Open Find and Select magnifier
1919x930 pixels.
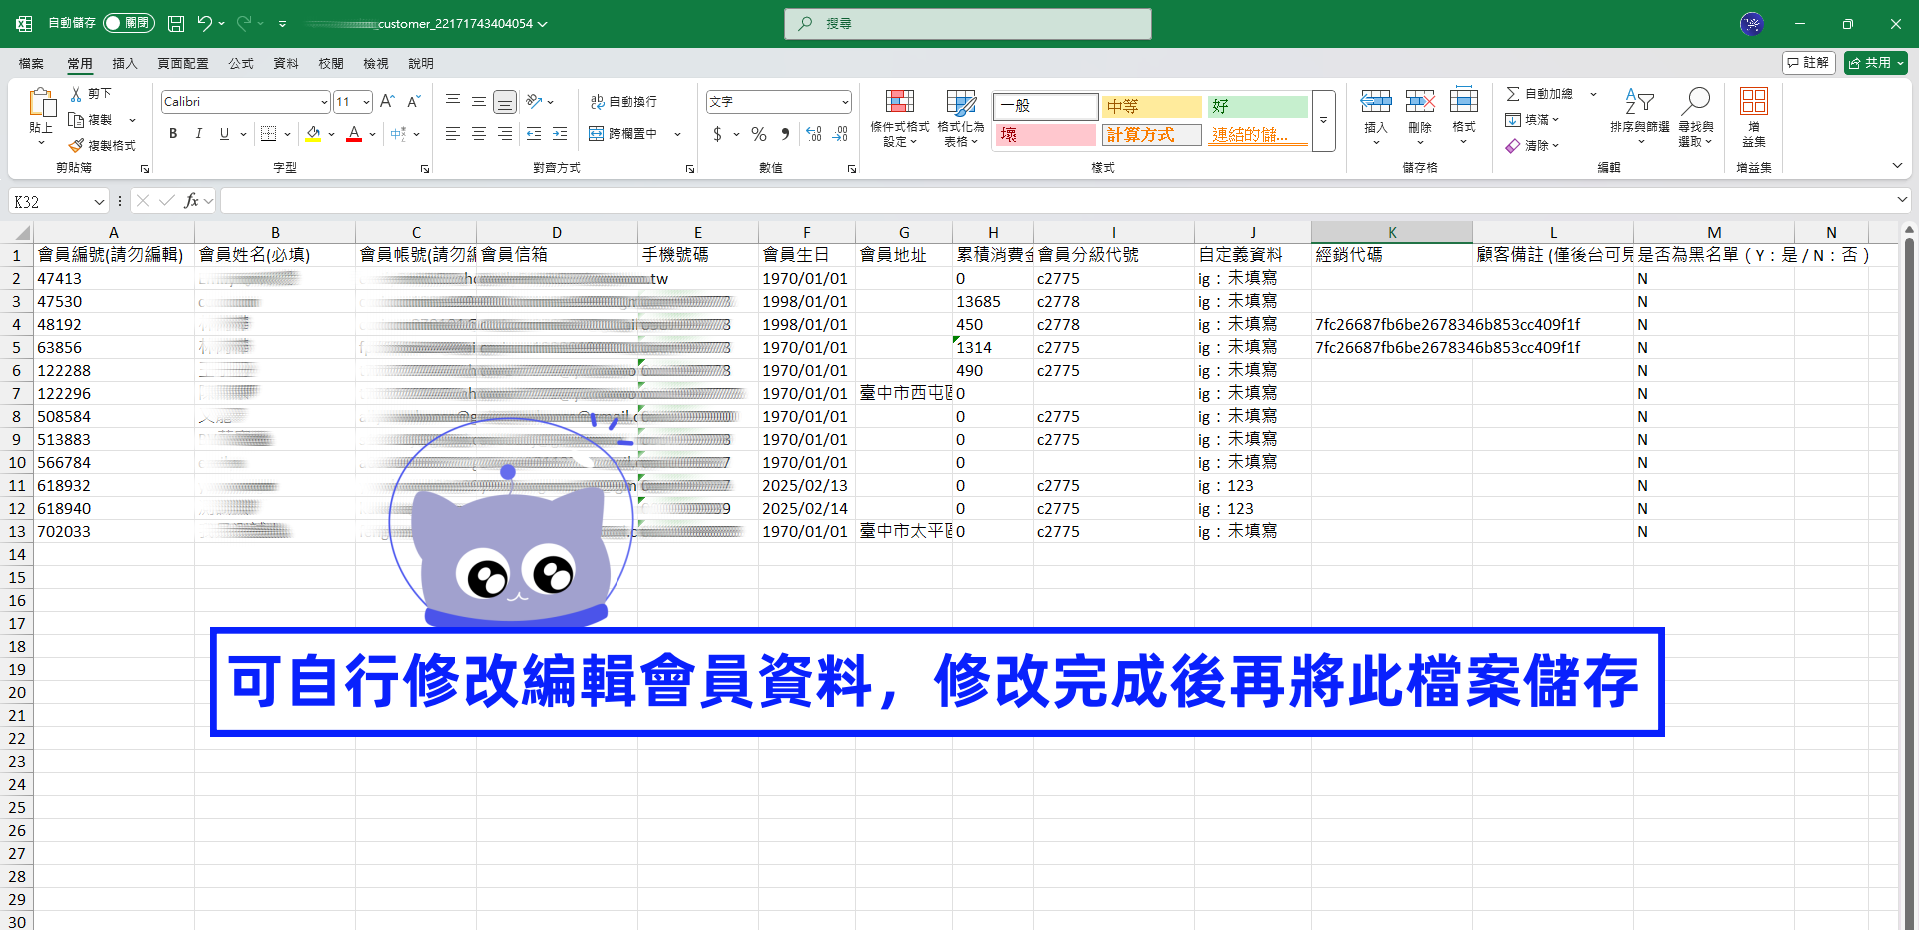pos(1696,117)
